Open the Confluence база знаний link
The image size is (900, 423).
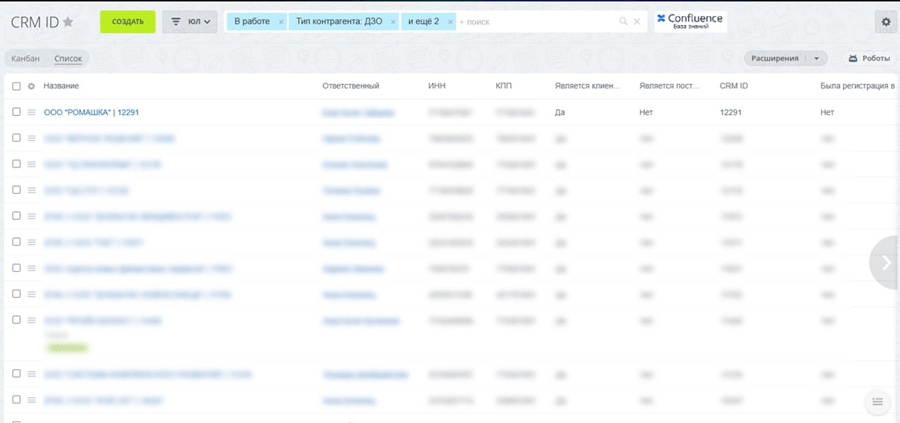[x=690, y=21]
